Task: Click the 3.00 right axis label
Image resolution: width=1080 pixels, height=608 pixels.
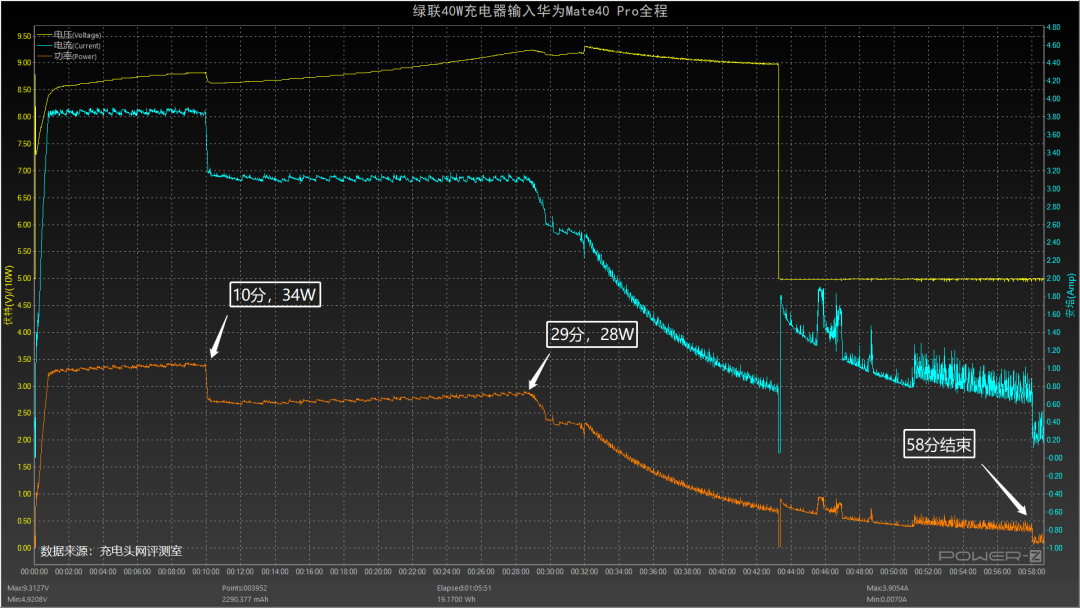Action: pyautogui.click(x=1053, y=189)
